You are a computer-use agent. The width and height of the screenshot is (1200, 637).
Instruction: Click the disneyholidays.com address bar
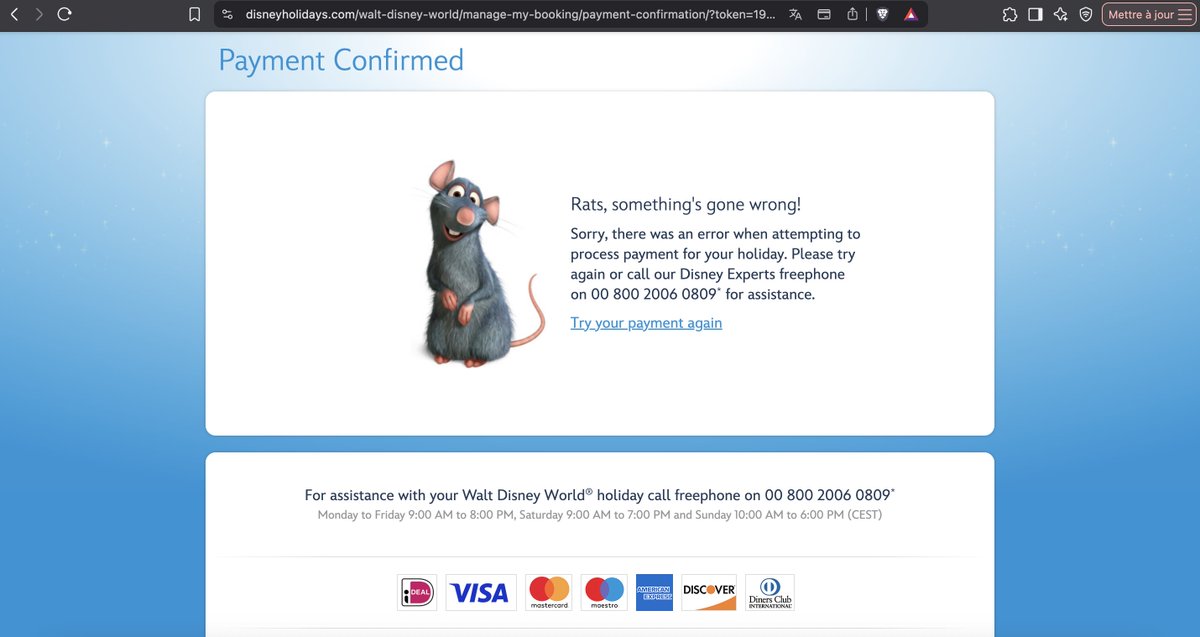coord(510,15)
